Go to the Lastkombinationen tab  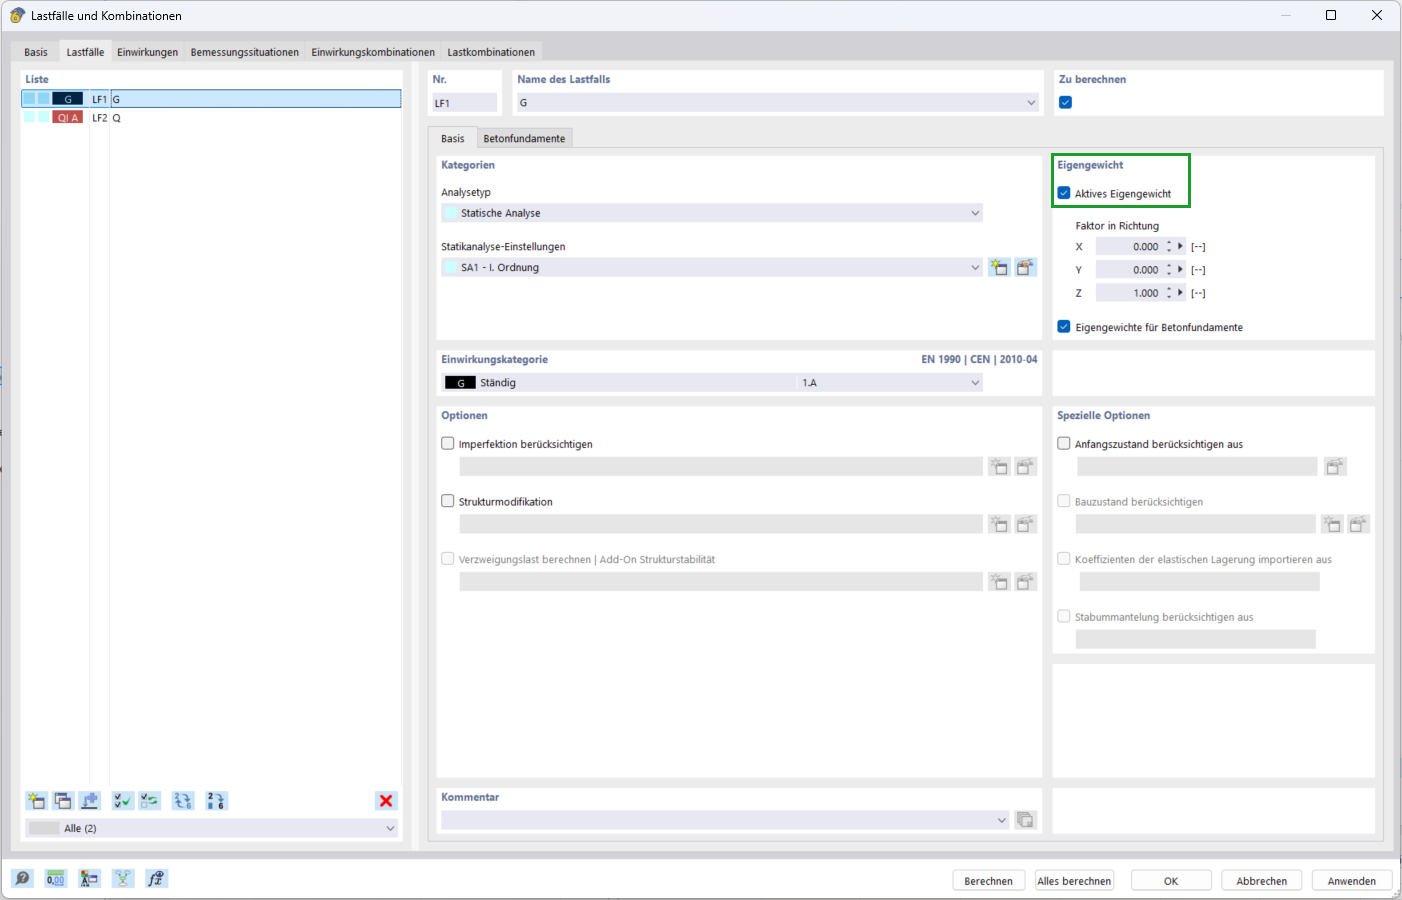(x=491, y=52)
